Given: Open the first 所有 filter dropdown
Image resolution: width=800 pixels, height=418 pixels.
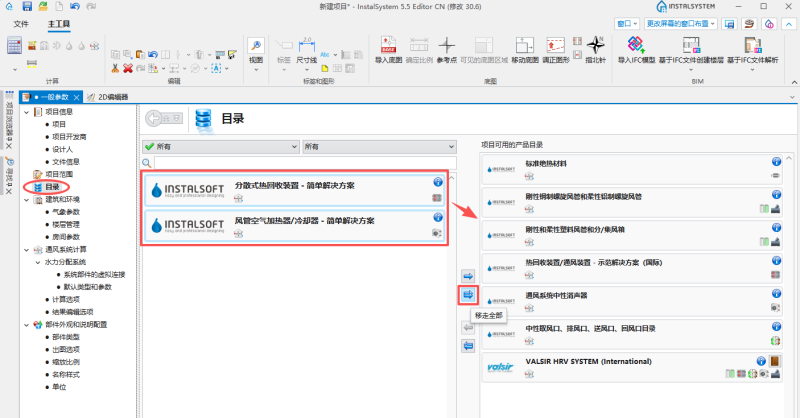Looking at the screenshot, I should [221, 146].
